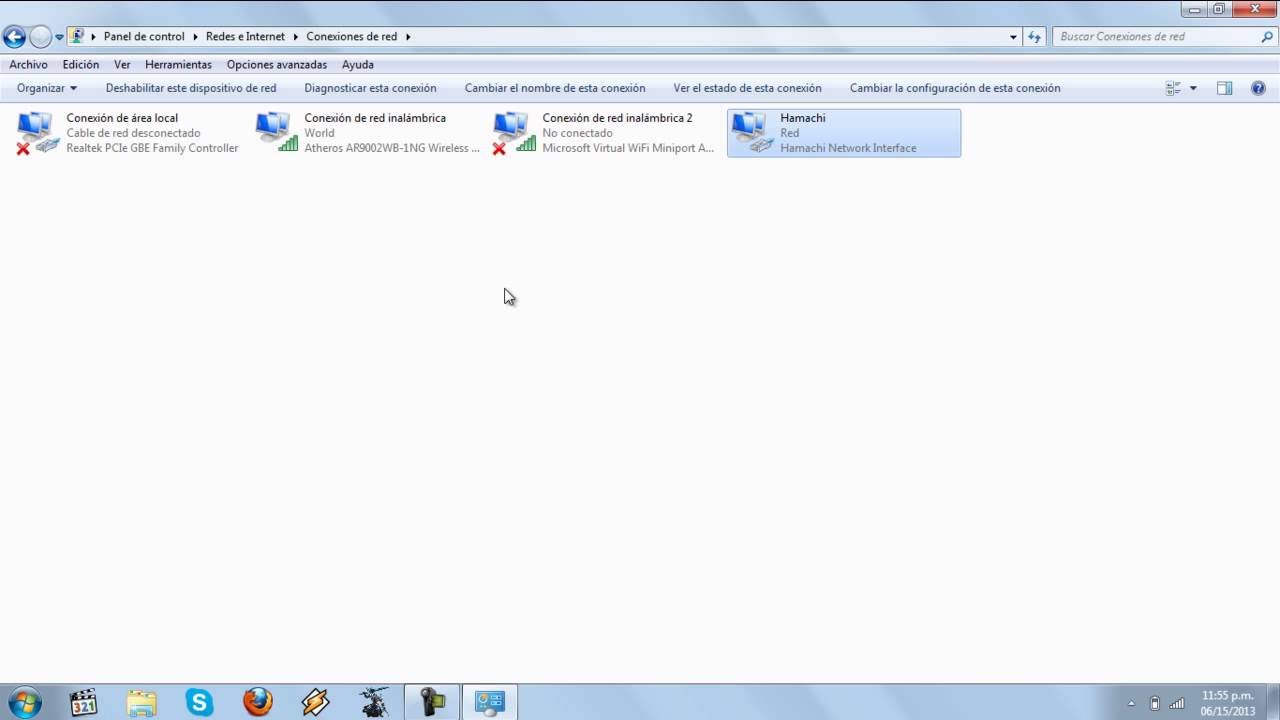
Task: Select 'Conexión de red inalámbrica' World adapter icon
Action: click(276, 132)
